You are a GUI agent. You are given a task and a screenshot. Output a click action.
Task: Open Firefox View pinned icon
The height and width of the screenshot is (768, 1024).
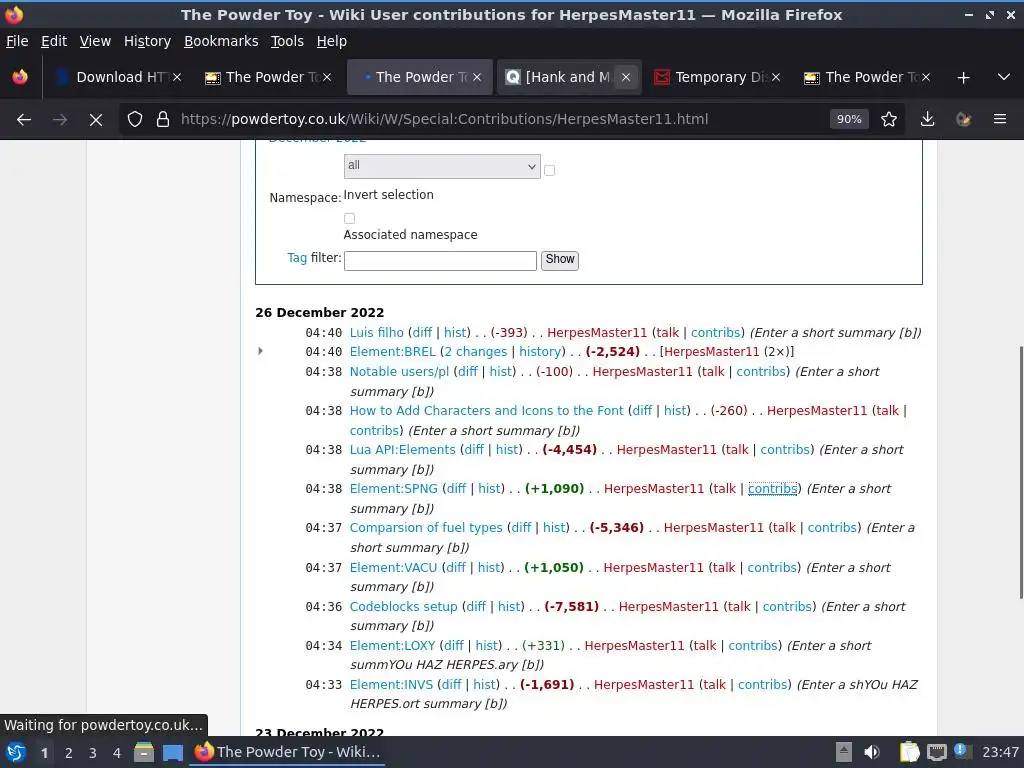click(20, 78)
